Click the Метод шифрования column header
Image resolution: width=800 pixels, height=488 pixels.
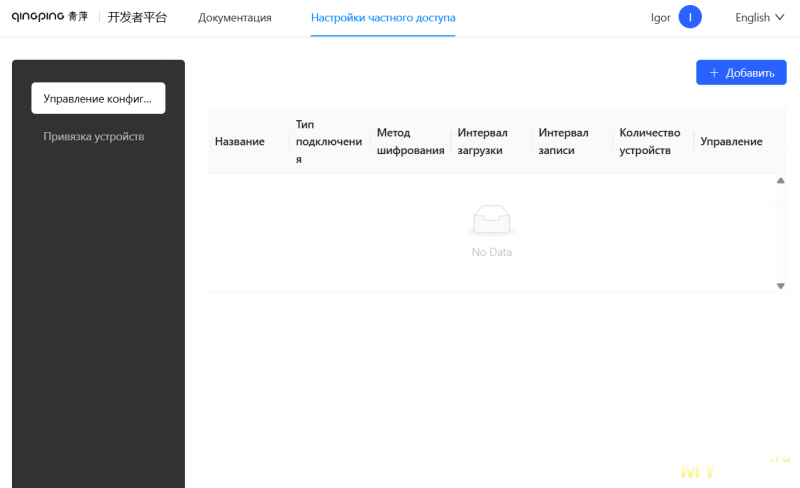(x=410, y=142)
